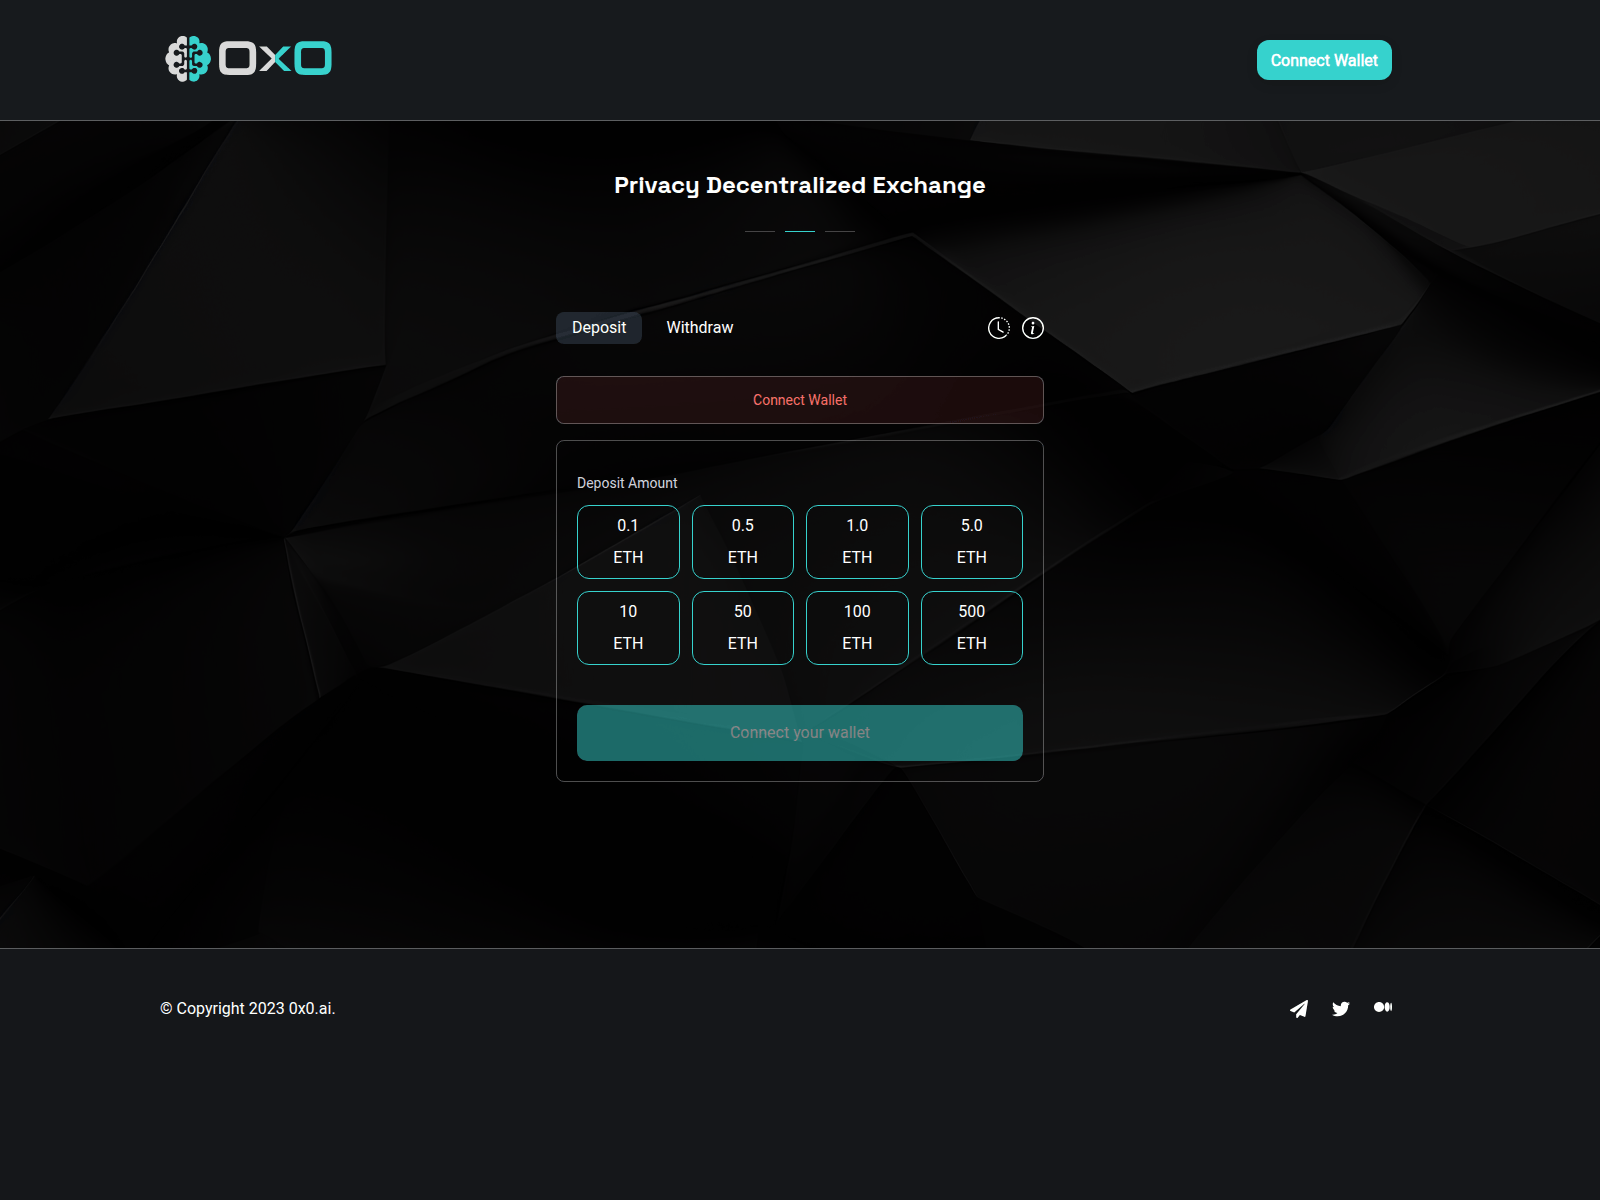The height and width of the screenshot is (1200, 1600).
Task: Click the clock transaction history icon
Action: point(998,327)
